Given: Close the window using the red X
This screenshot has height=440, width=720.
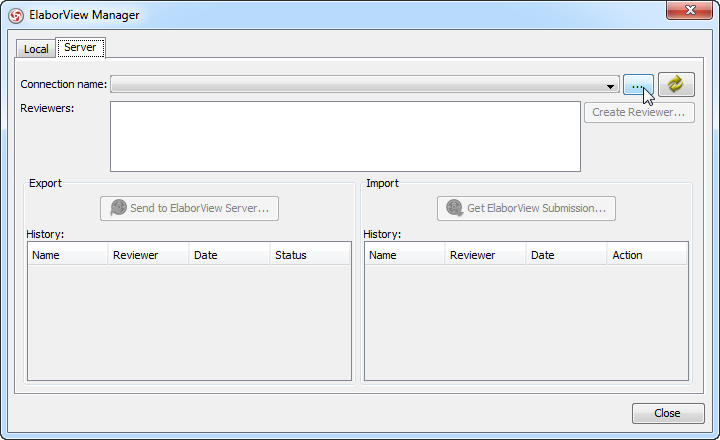Looking at the screenshot, I should point(689,10).
